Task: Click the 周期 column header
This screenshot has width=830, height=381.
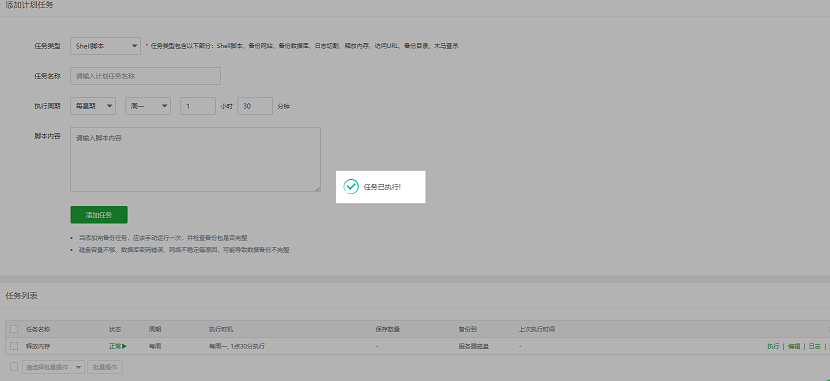Action: pyautogui.click(x=155, y=329)
